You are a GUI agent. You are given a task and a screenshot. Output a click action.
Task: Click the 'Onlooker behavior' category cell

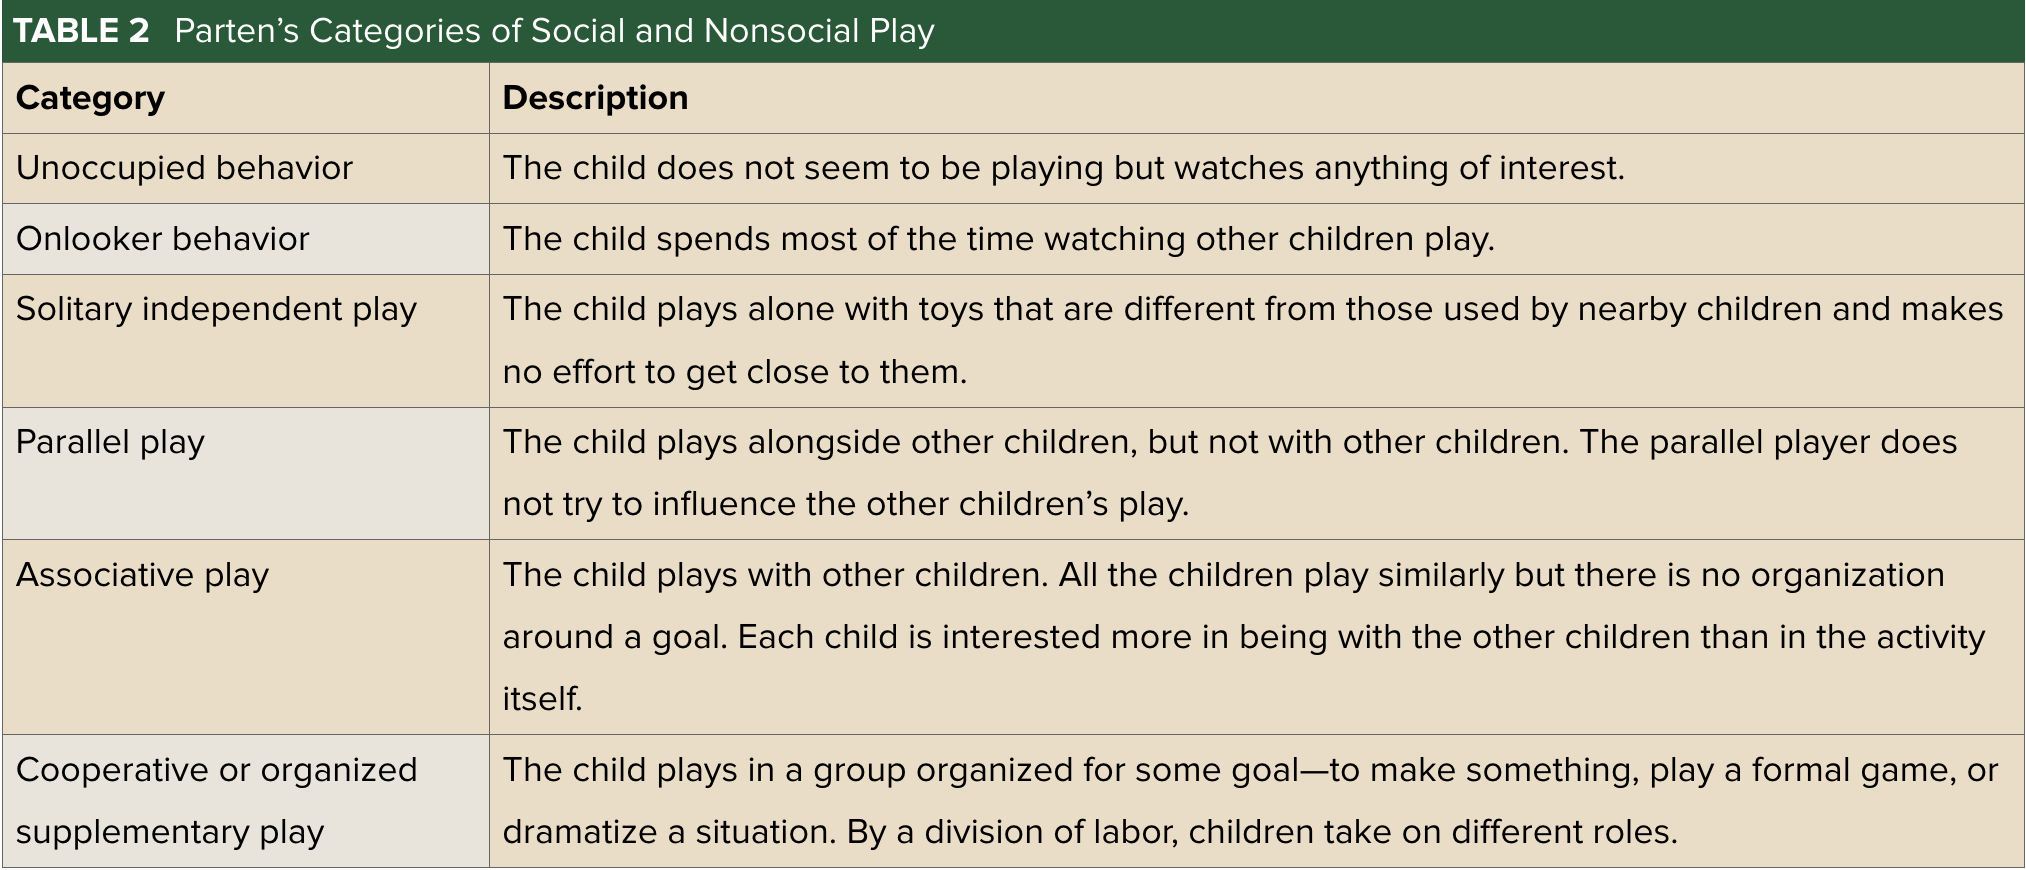point(162,239)
